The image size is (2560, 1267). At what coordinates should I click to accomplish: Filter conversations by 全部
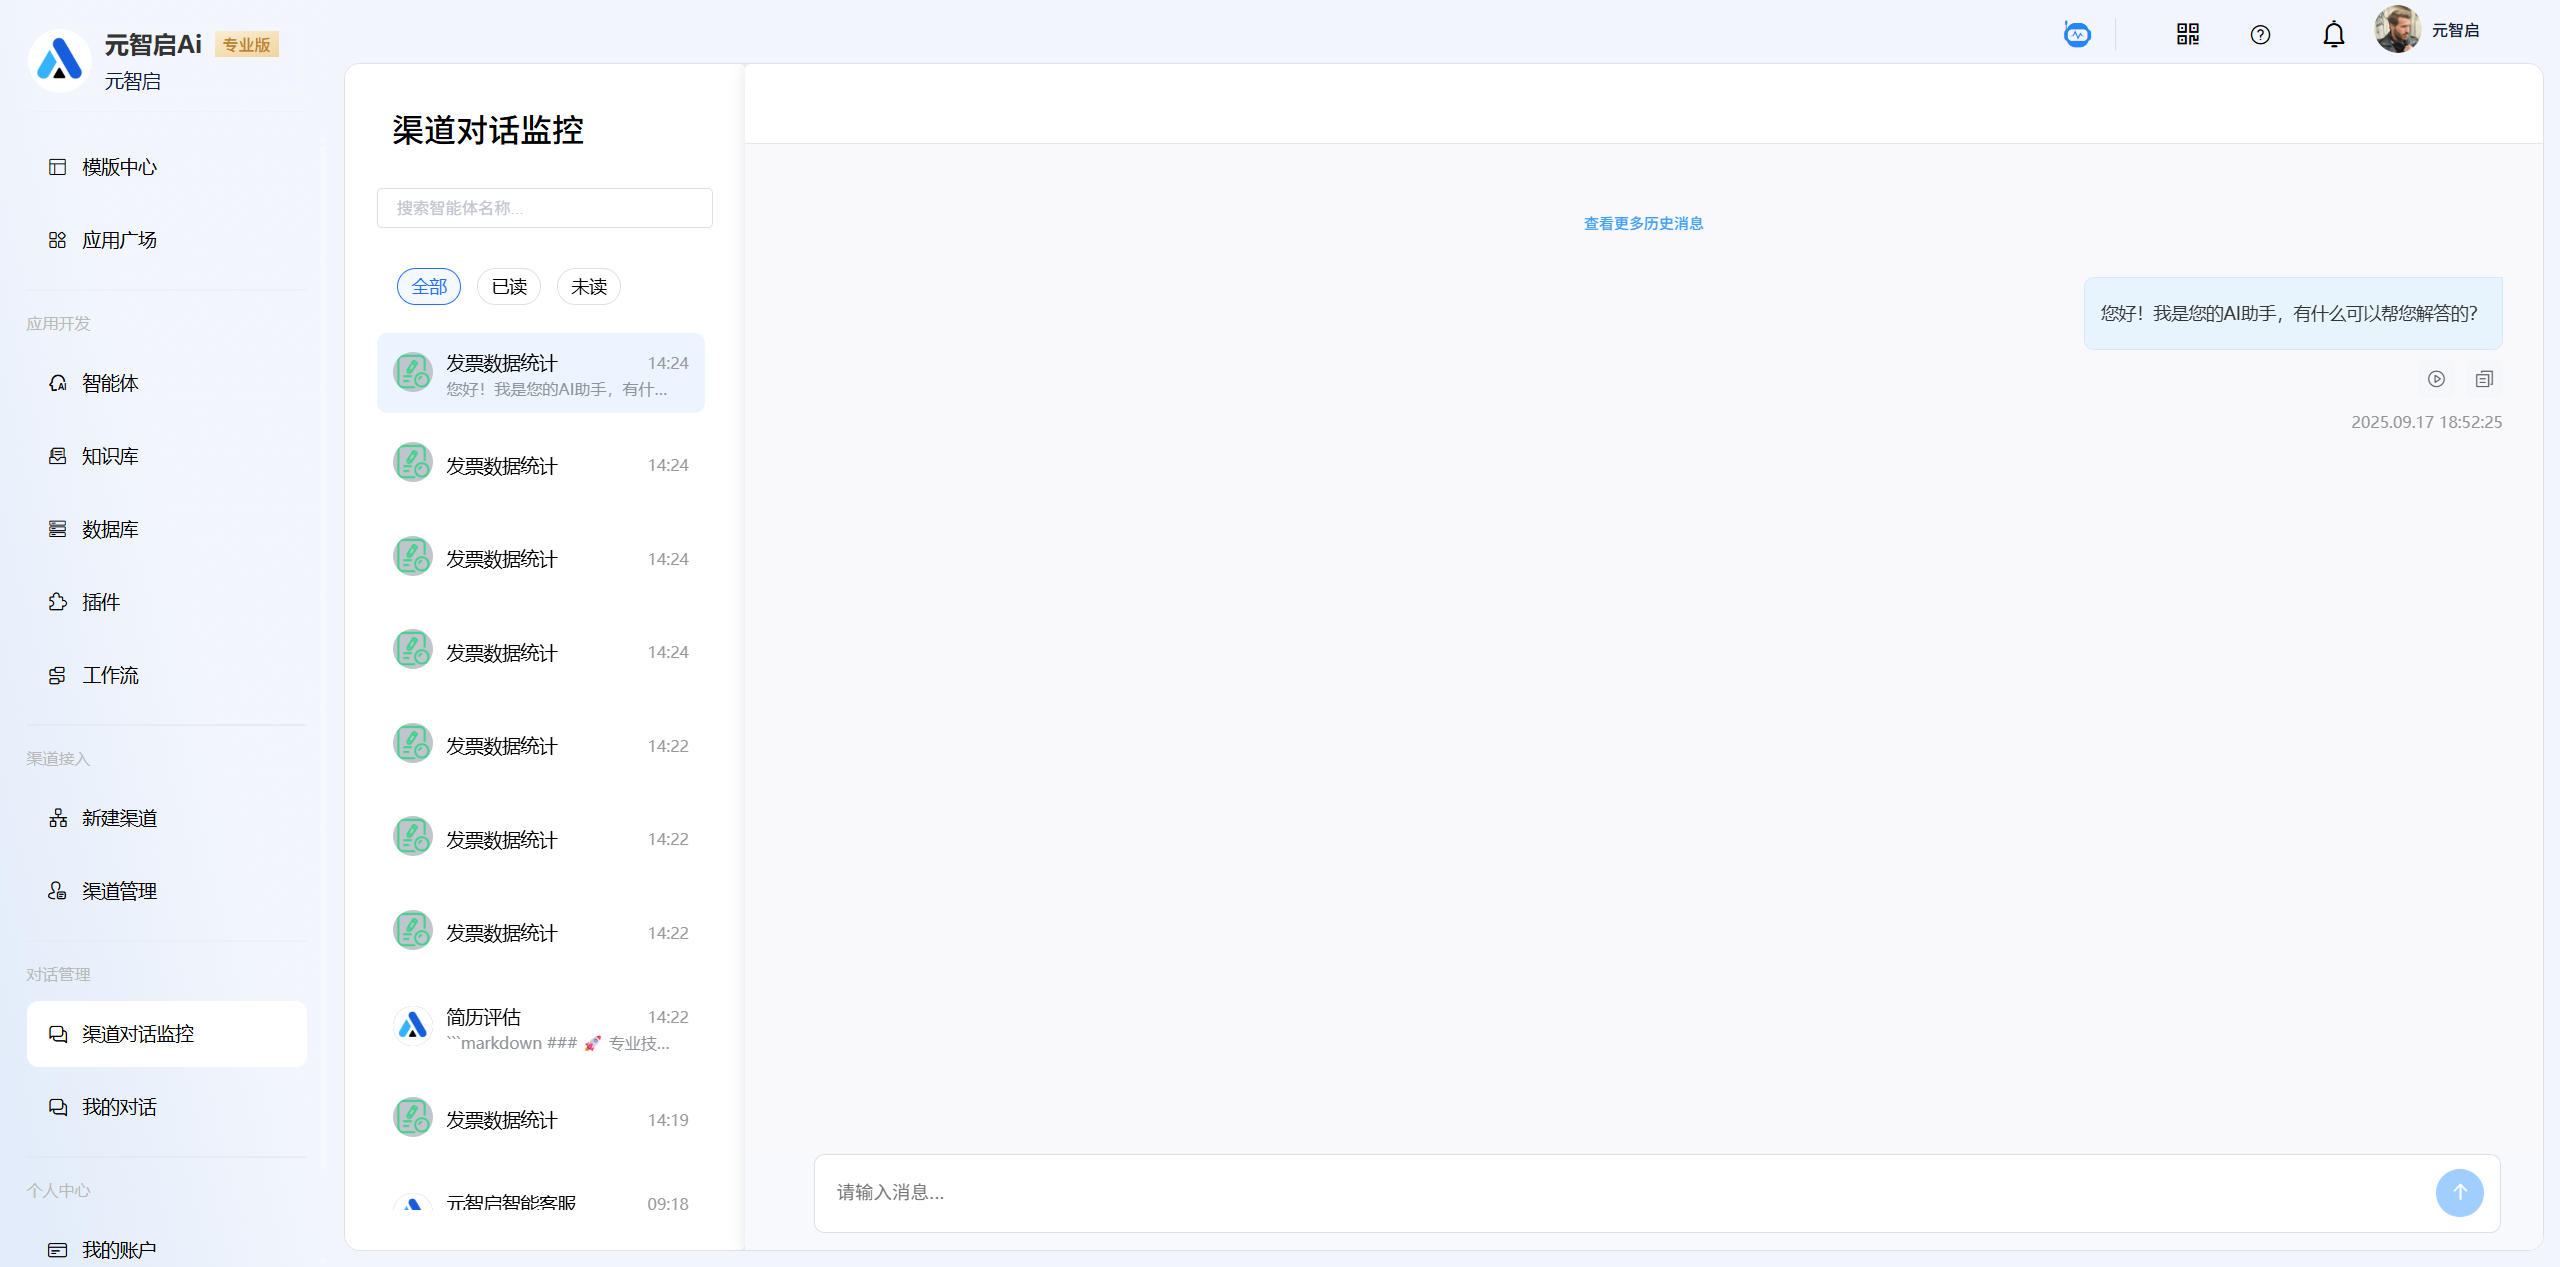tap(429, 287)
